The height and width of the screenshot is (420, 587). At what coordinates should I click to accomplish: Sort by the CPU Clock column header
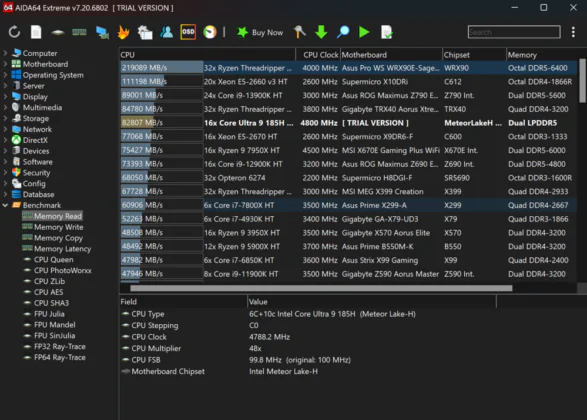tap(318, 55)
